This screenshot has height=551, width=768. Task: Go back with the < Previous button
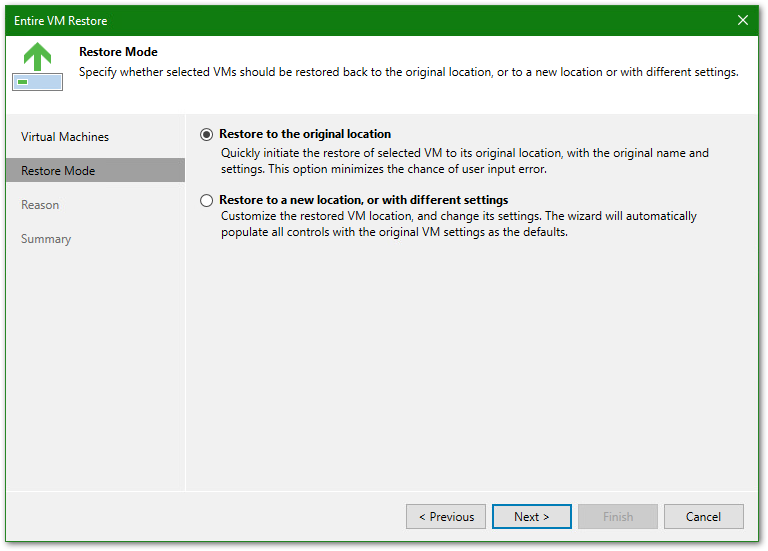(x=446, y=517)
